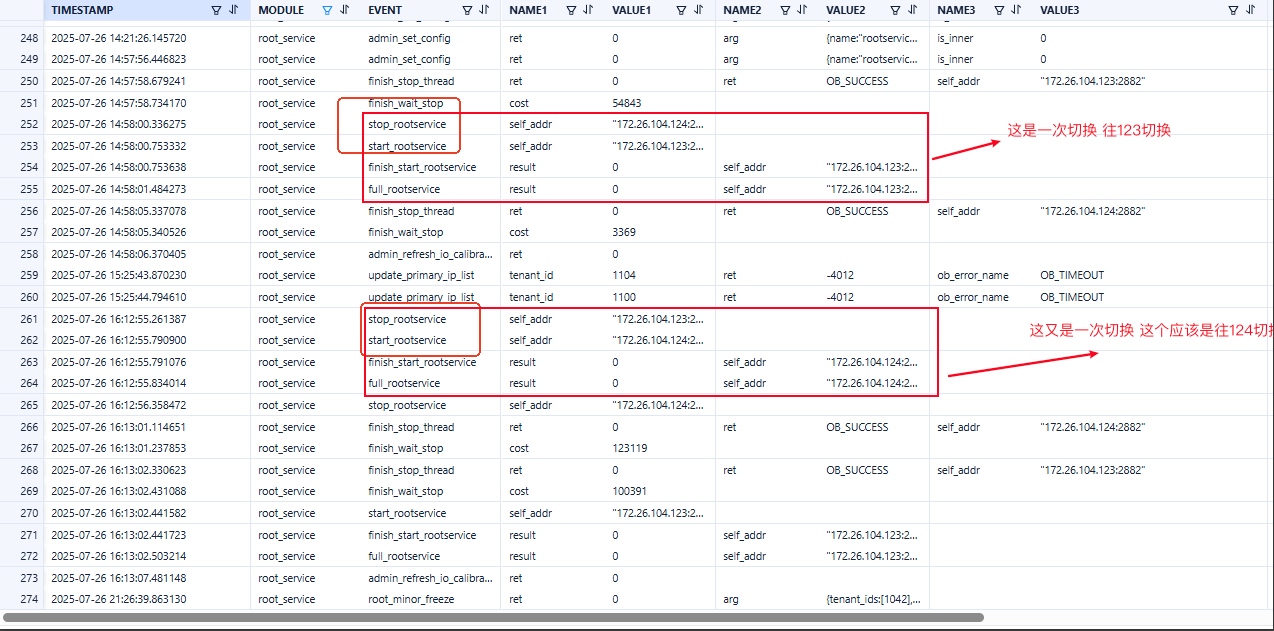
Task: Sort by the NAME1 column
Action: click(x=588, y=10)
